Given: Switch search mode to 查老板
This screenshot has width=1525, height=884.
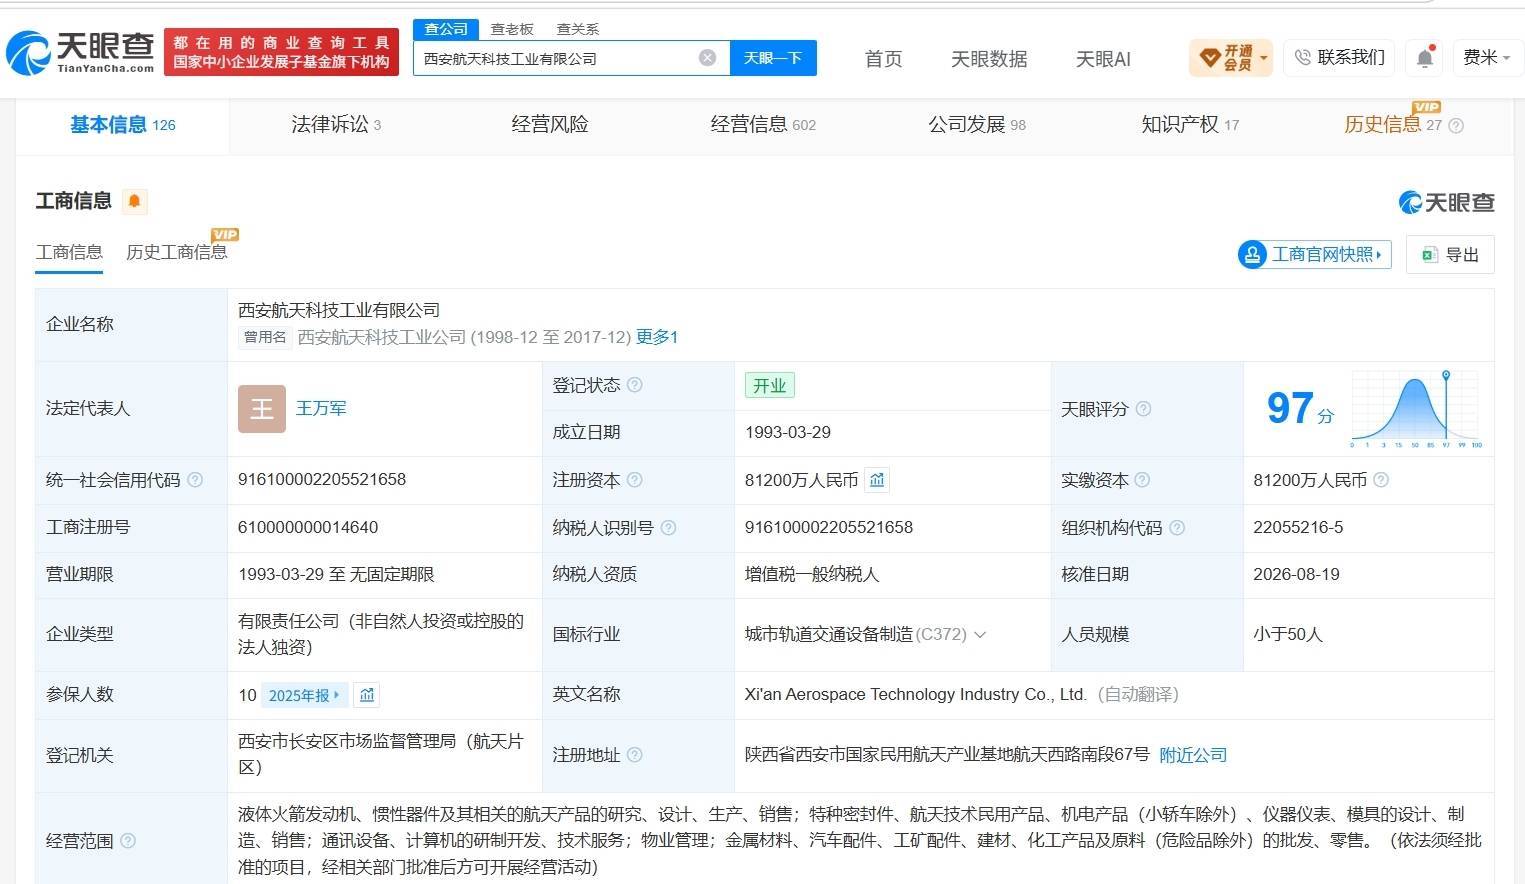Looking at the screenshot, I should click(512, 29).
